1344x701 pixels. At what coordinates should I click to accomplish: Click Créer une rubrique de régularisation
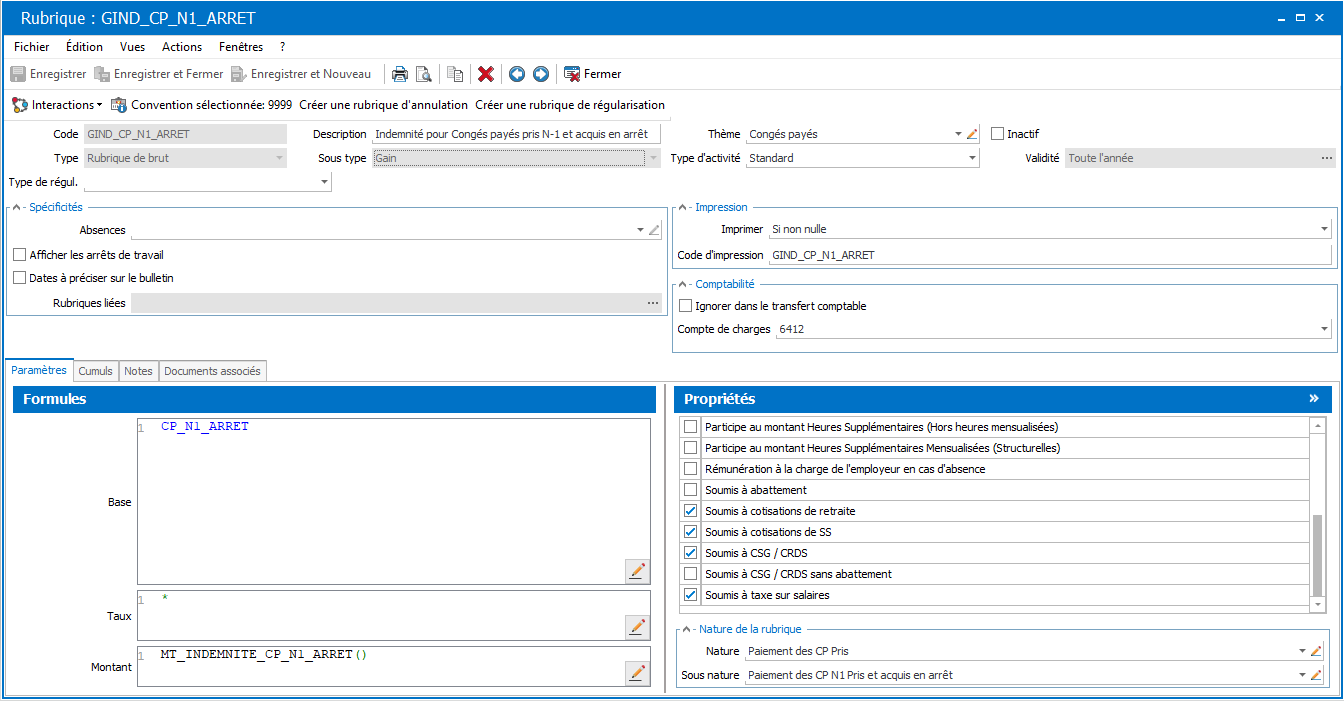570,105
